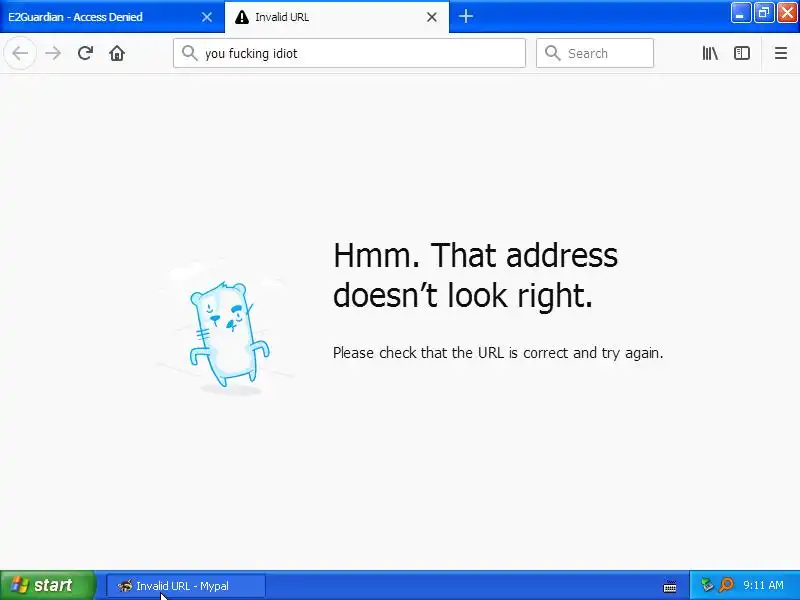800x600 pixels.
Task: Minimize the browser window
Action: [740, 13]
